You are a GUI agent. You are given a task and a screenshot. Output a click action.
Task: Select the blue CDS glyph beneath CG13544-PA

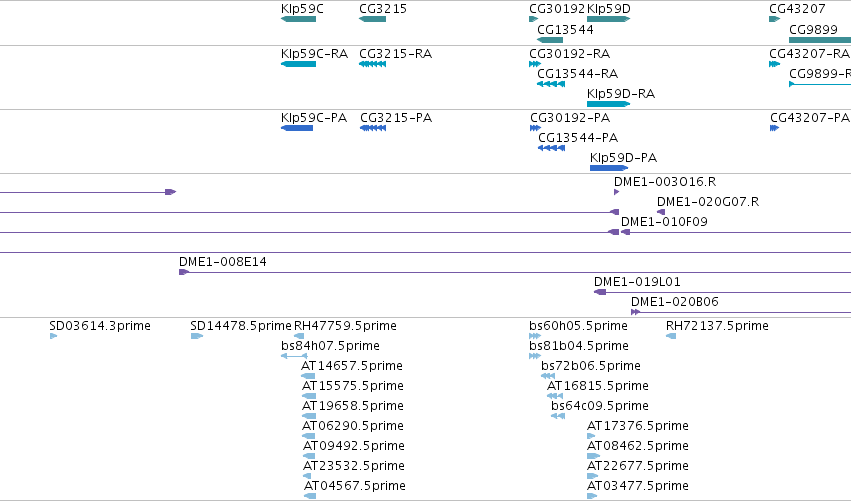[x=551, y=148]
